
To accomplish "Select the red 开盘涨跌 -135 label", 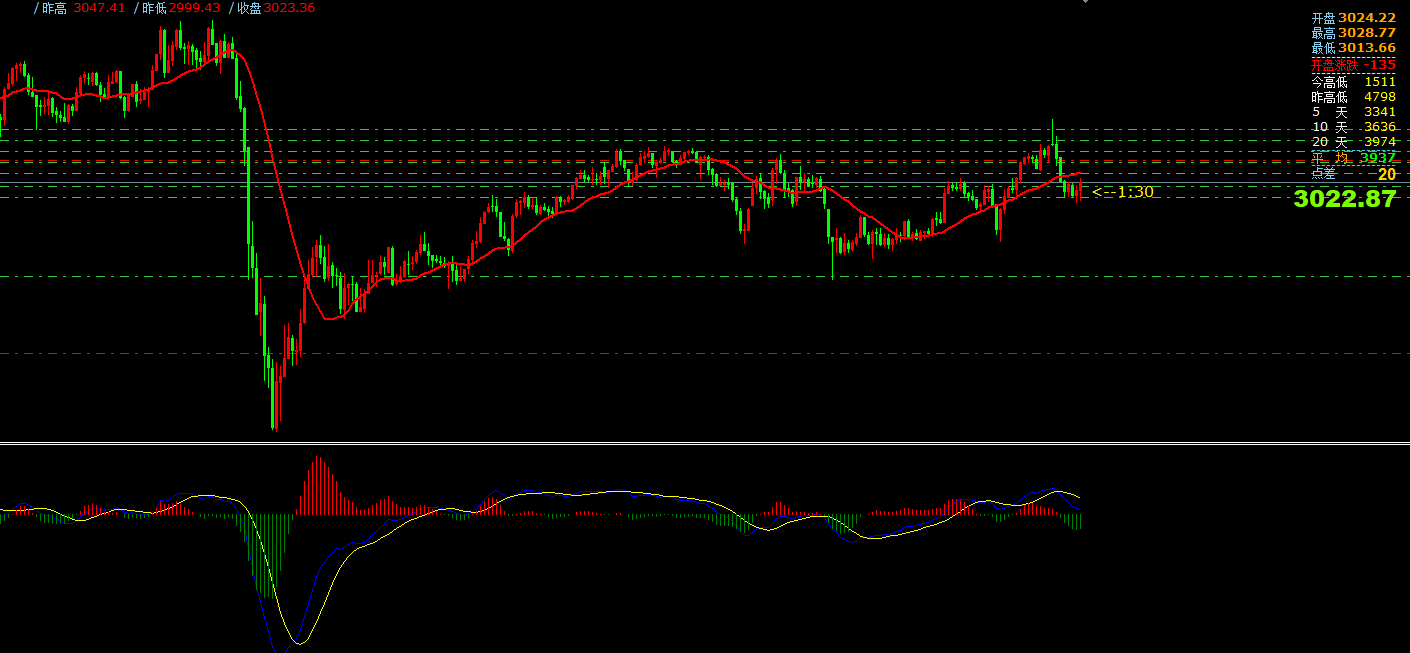I will (x=1353, y=64).
